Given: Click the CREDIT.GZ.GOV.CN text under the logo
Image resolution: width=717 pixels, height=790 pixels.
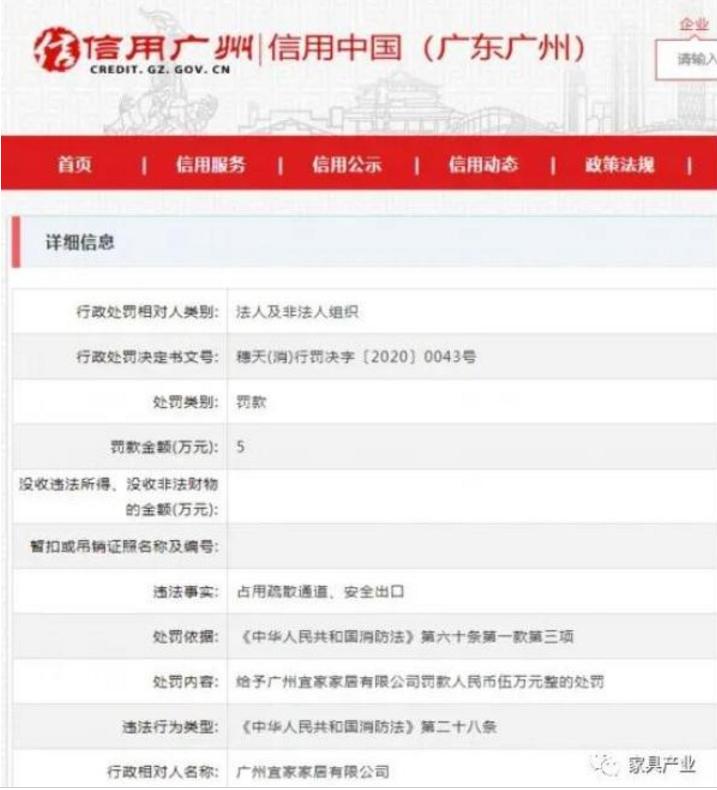Looking at the screenshot, I should pyautogui.click(x=160, y=70).
